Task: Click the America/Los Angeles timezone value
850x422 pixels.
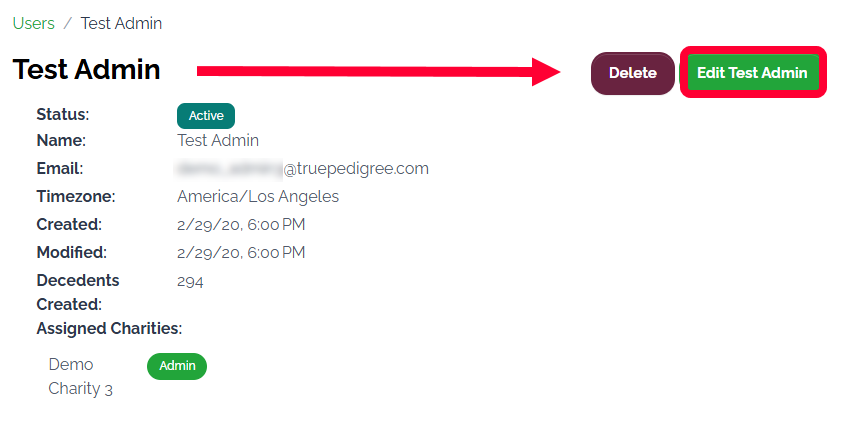Action: tap(258, 197)
